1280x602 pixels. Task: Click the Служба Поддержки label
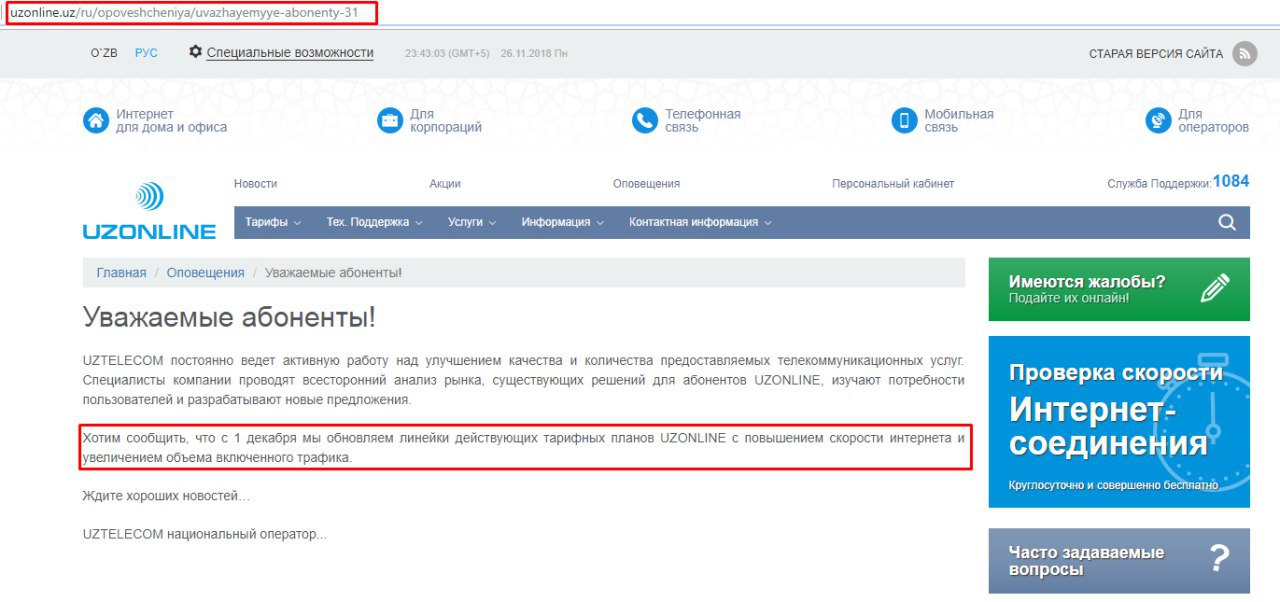click(x=1160, y=184)
